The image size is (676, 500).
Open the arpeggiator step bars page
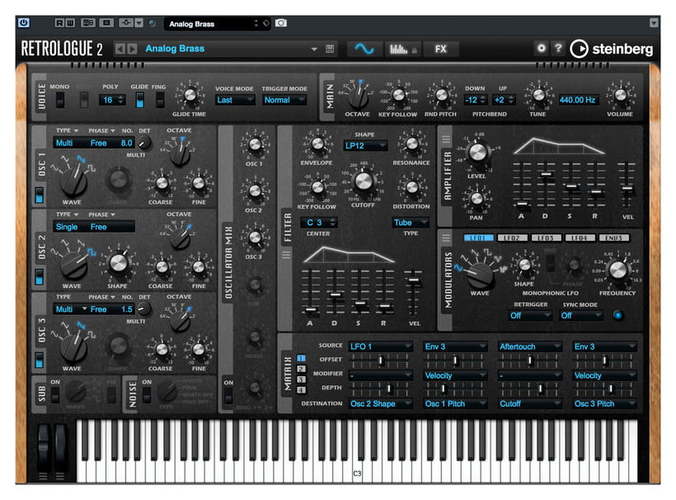point(403,49)
